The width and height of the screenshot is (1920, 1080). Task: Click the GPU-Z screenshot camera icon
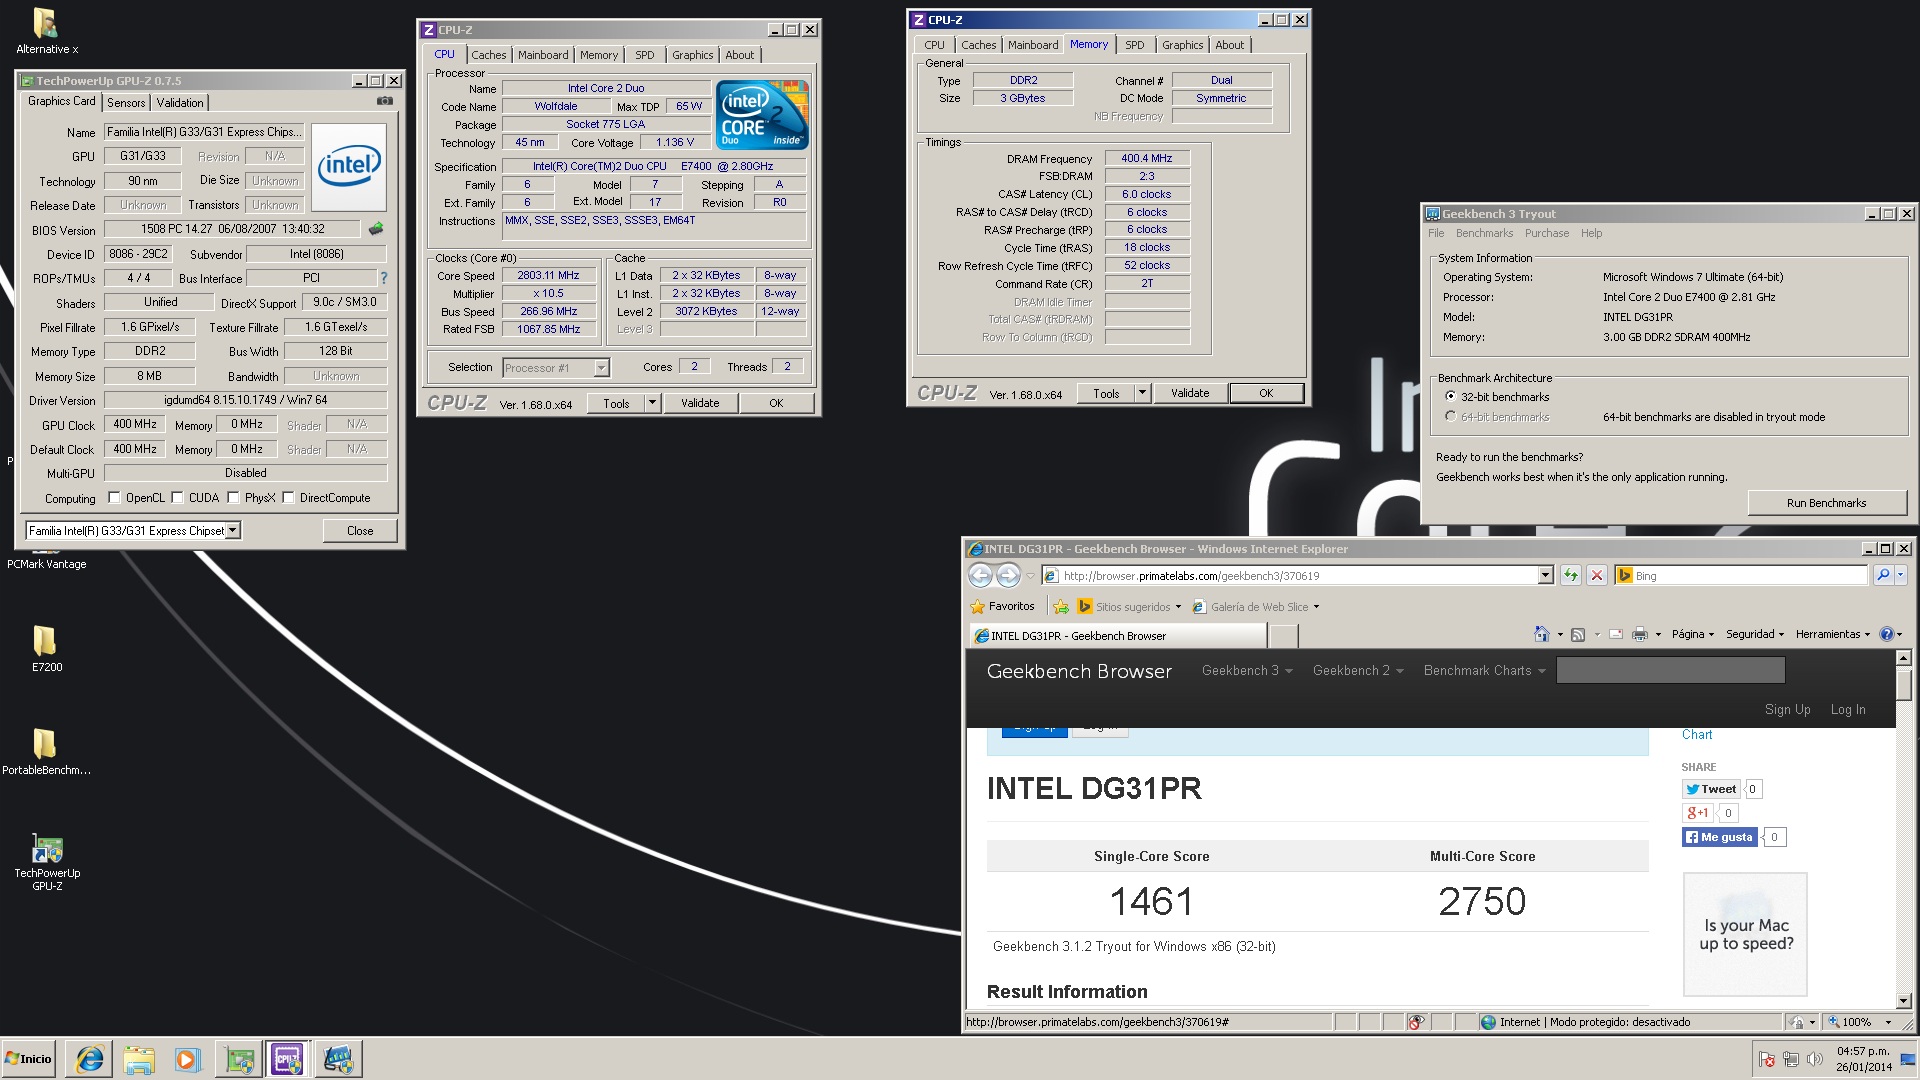(x=385, y=101)
